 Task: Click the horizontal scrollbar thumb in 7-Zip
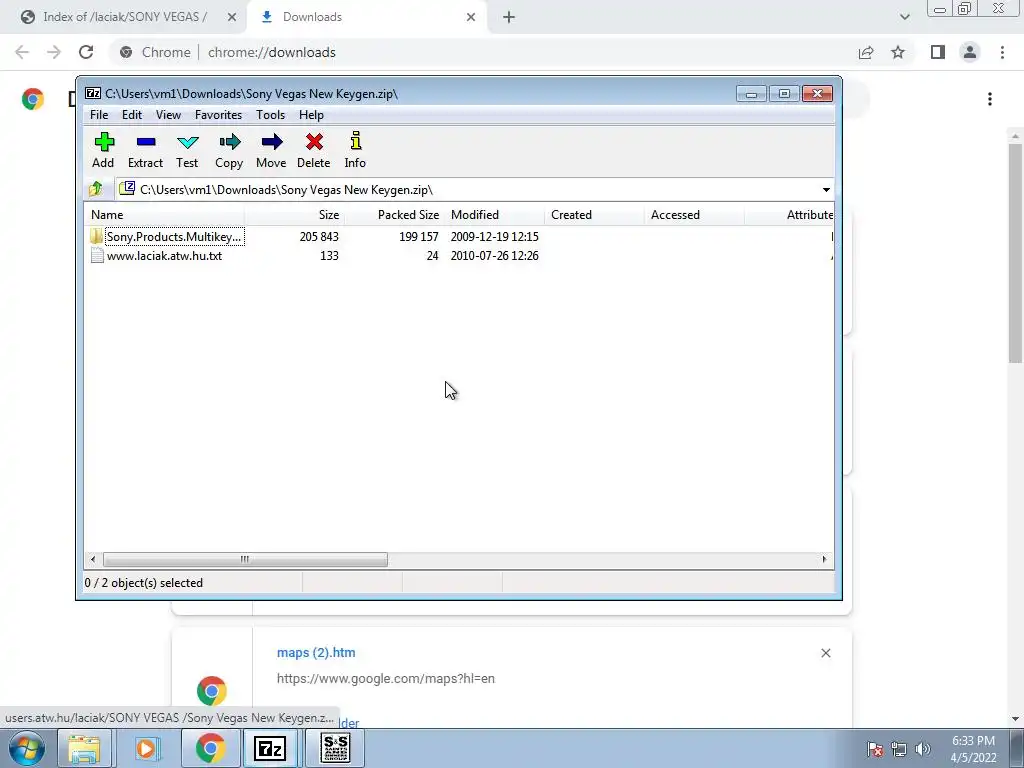tap(245, 560)
